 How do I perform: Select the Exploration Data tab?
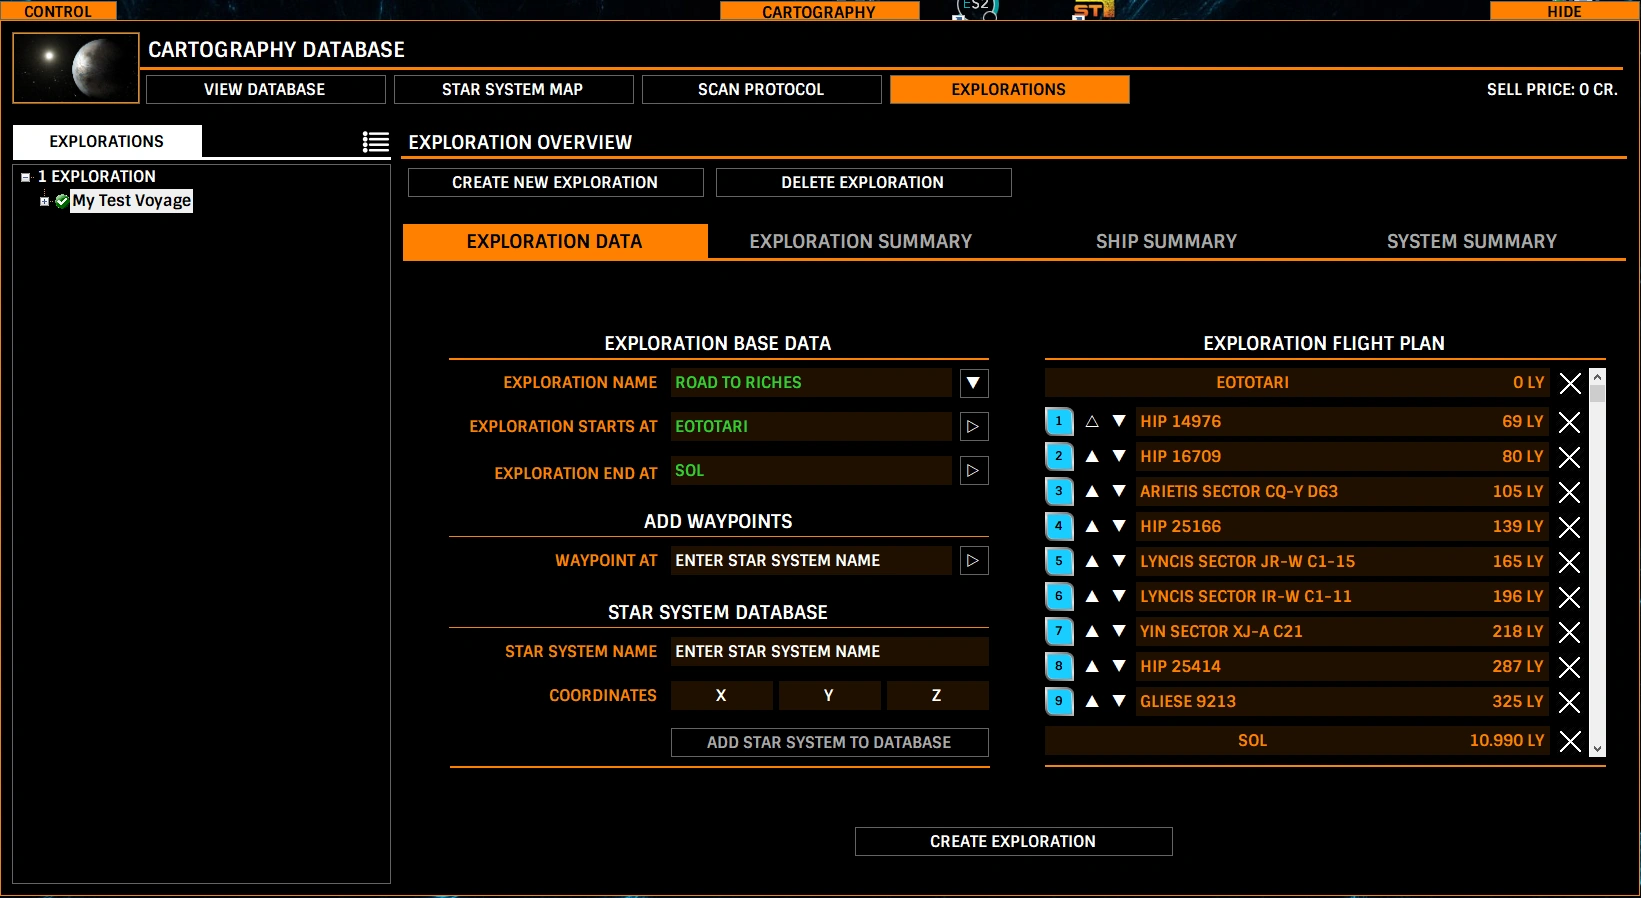tap(555, 241)
